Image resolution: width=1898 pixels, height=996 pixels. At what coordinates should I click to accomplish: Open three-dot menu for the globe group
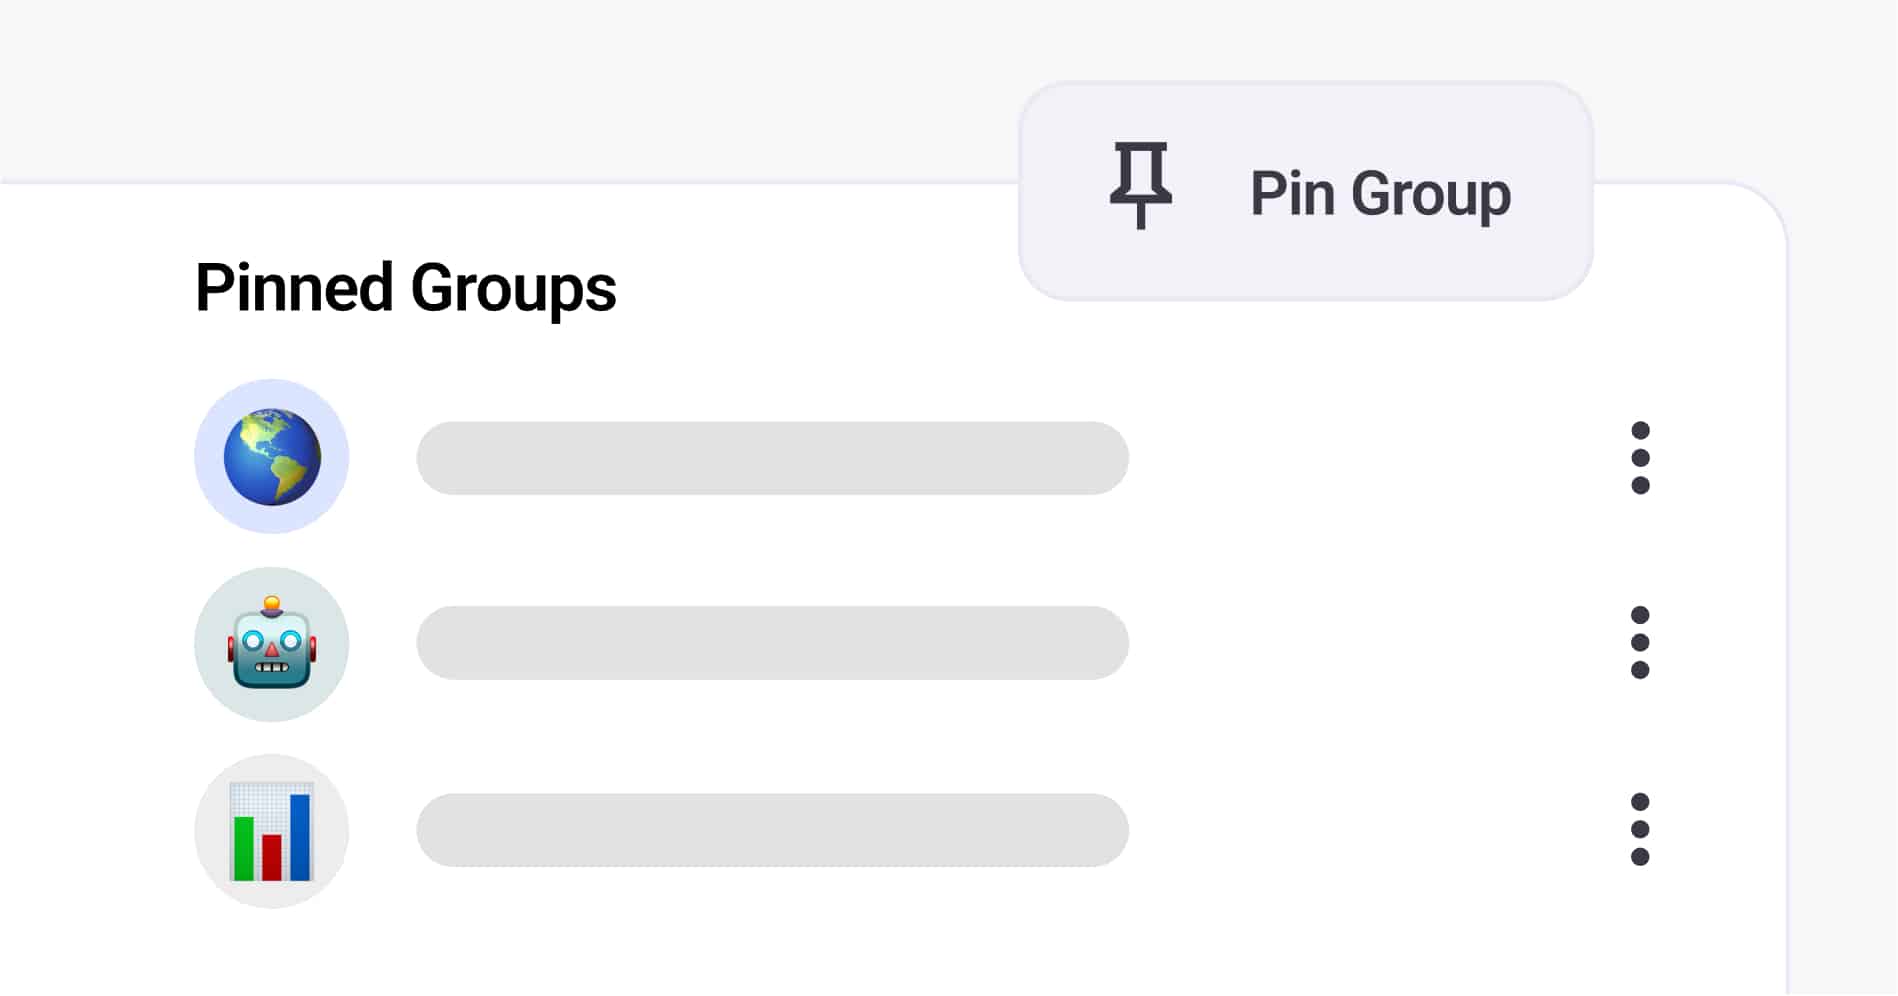coord(1640,458)
